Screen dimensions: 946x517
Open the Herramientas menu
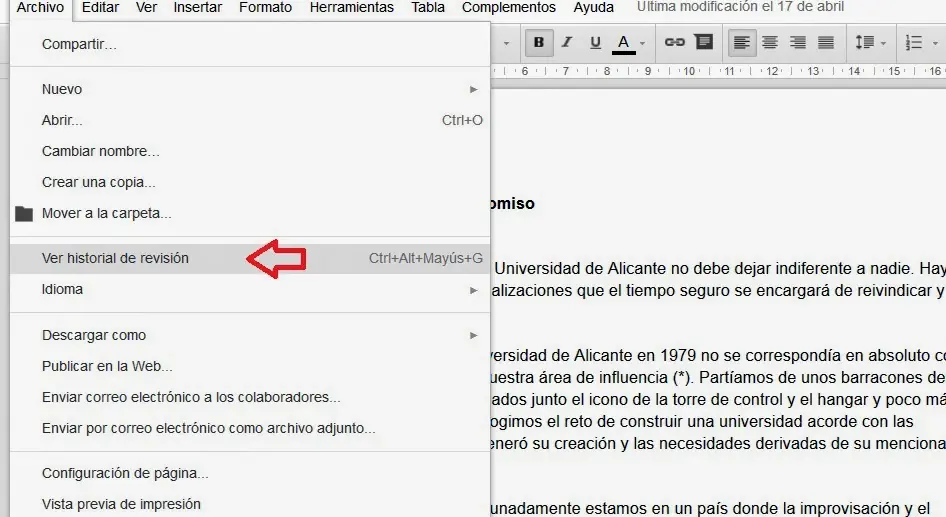352,8
